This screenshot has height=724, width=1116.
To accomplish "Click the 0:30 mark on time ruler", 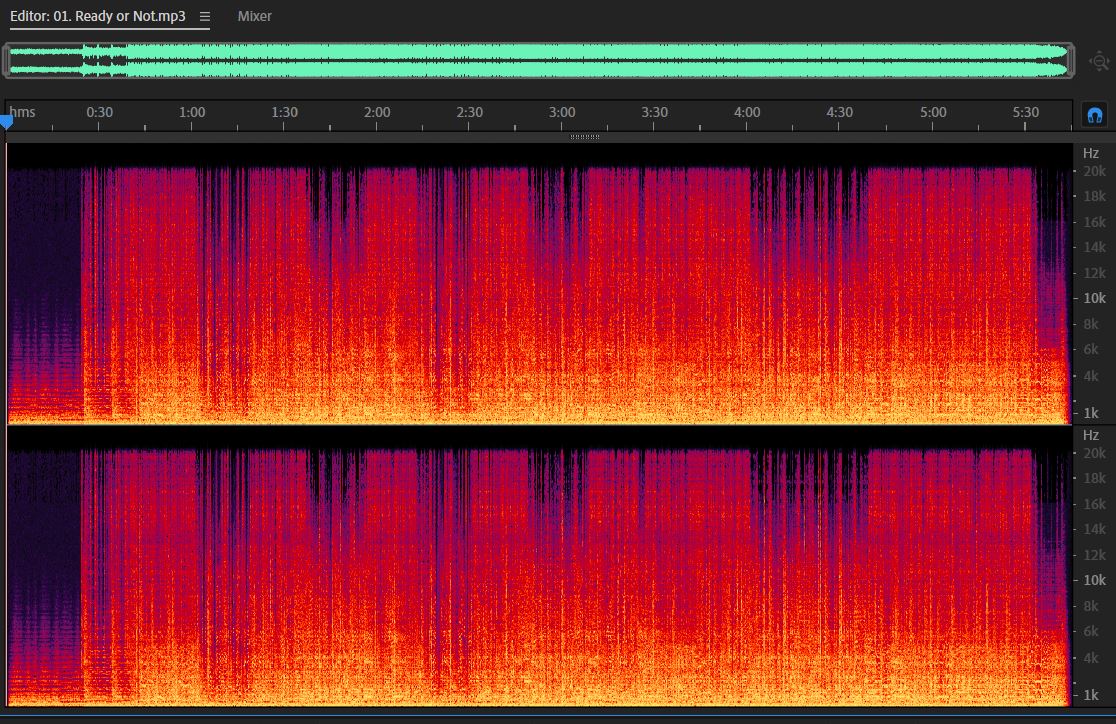I will pos(100,112).
